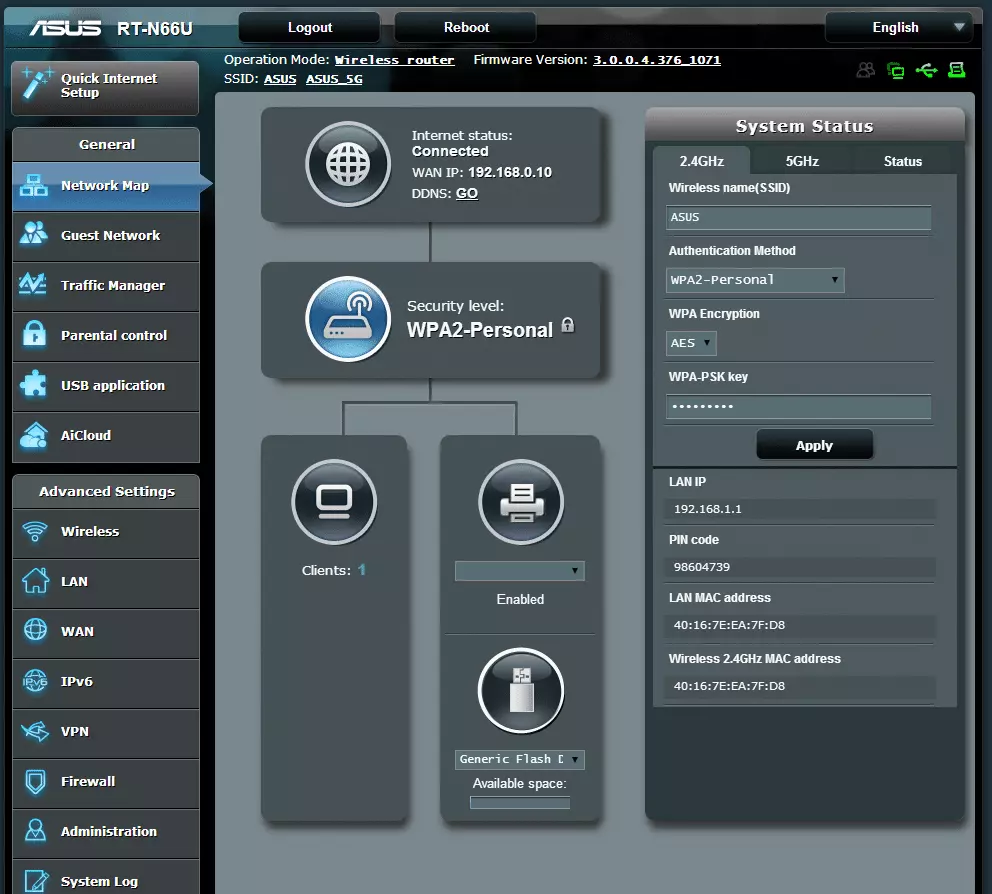
Task: Click the USB flash drive icon
Action: tap(521, 691)
